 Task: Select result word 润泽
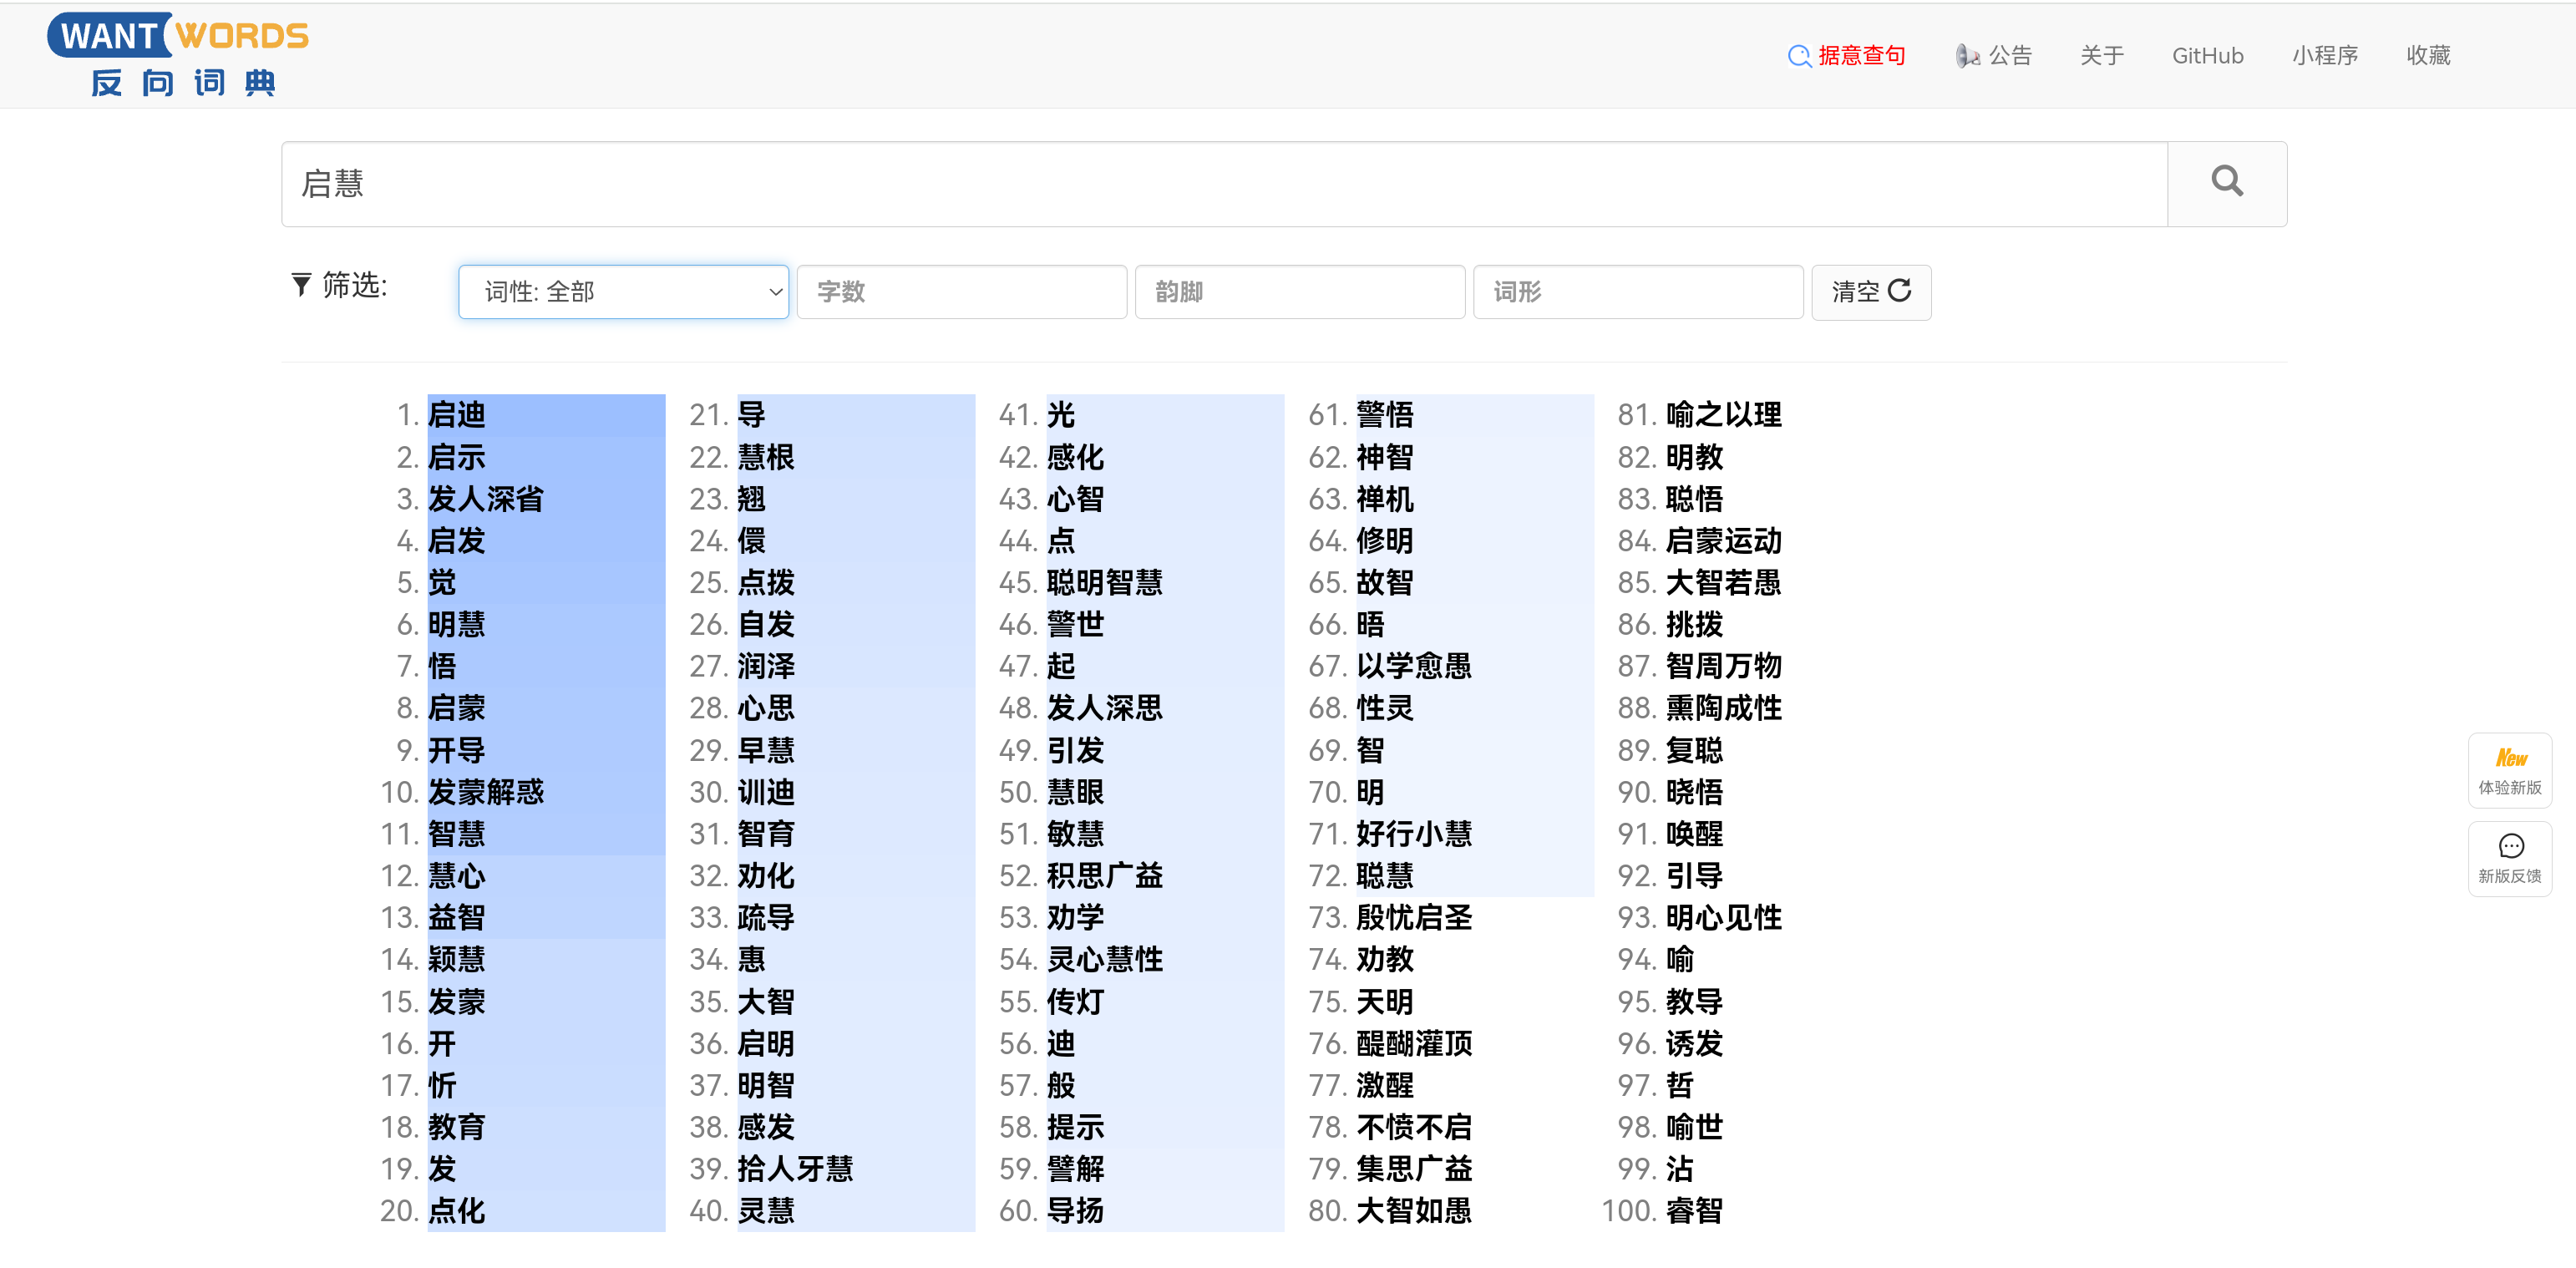766,666
